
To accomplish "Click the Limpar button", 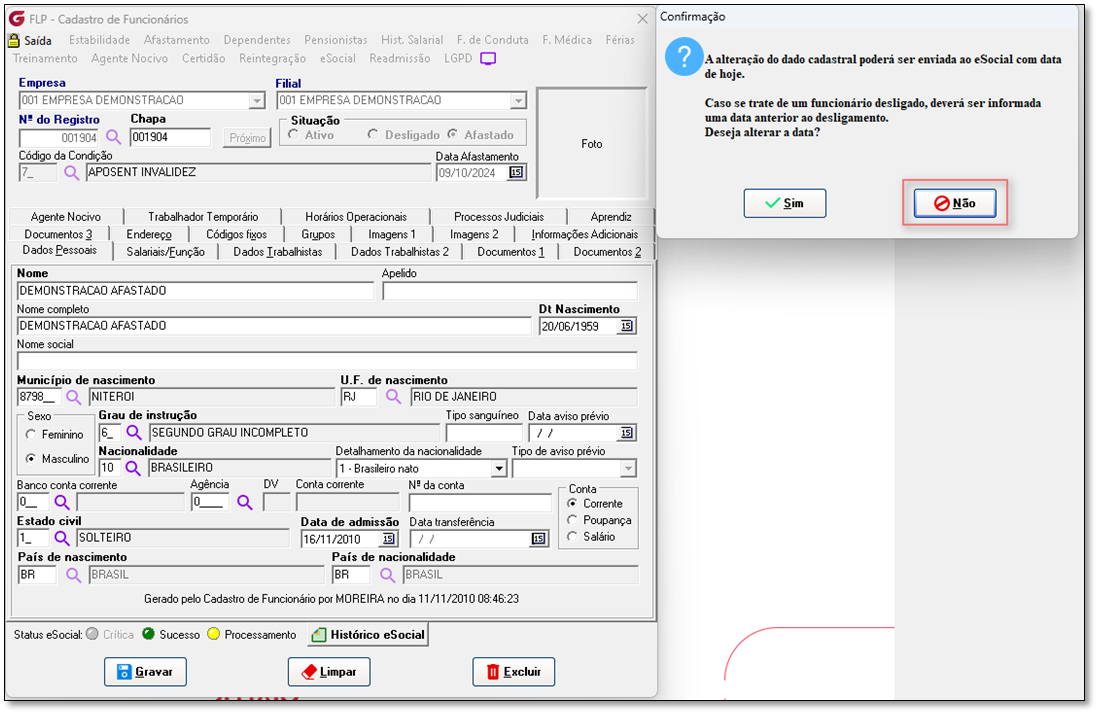I will [329, 672].
